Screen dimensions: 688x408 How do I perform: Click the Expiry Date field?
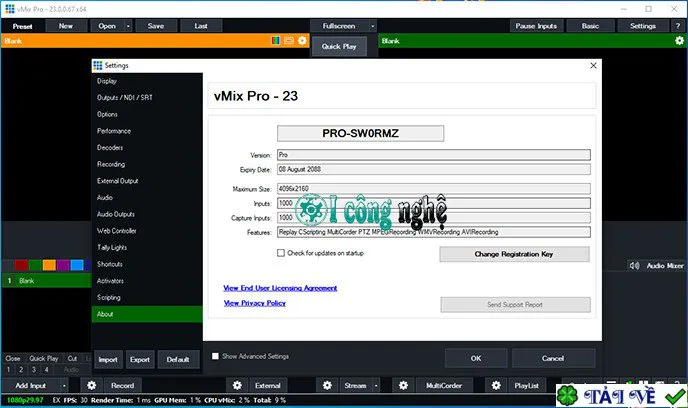tap(434, 169)
